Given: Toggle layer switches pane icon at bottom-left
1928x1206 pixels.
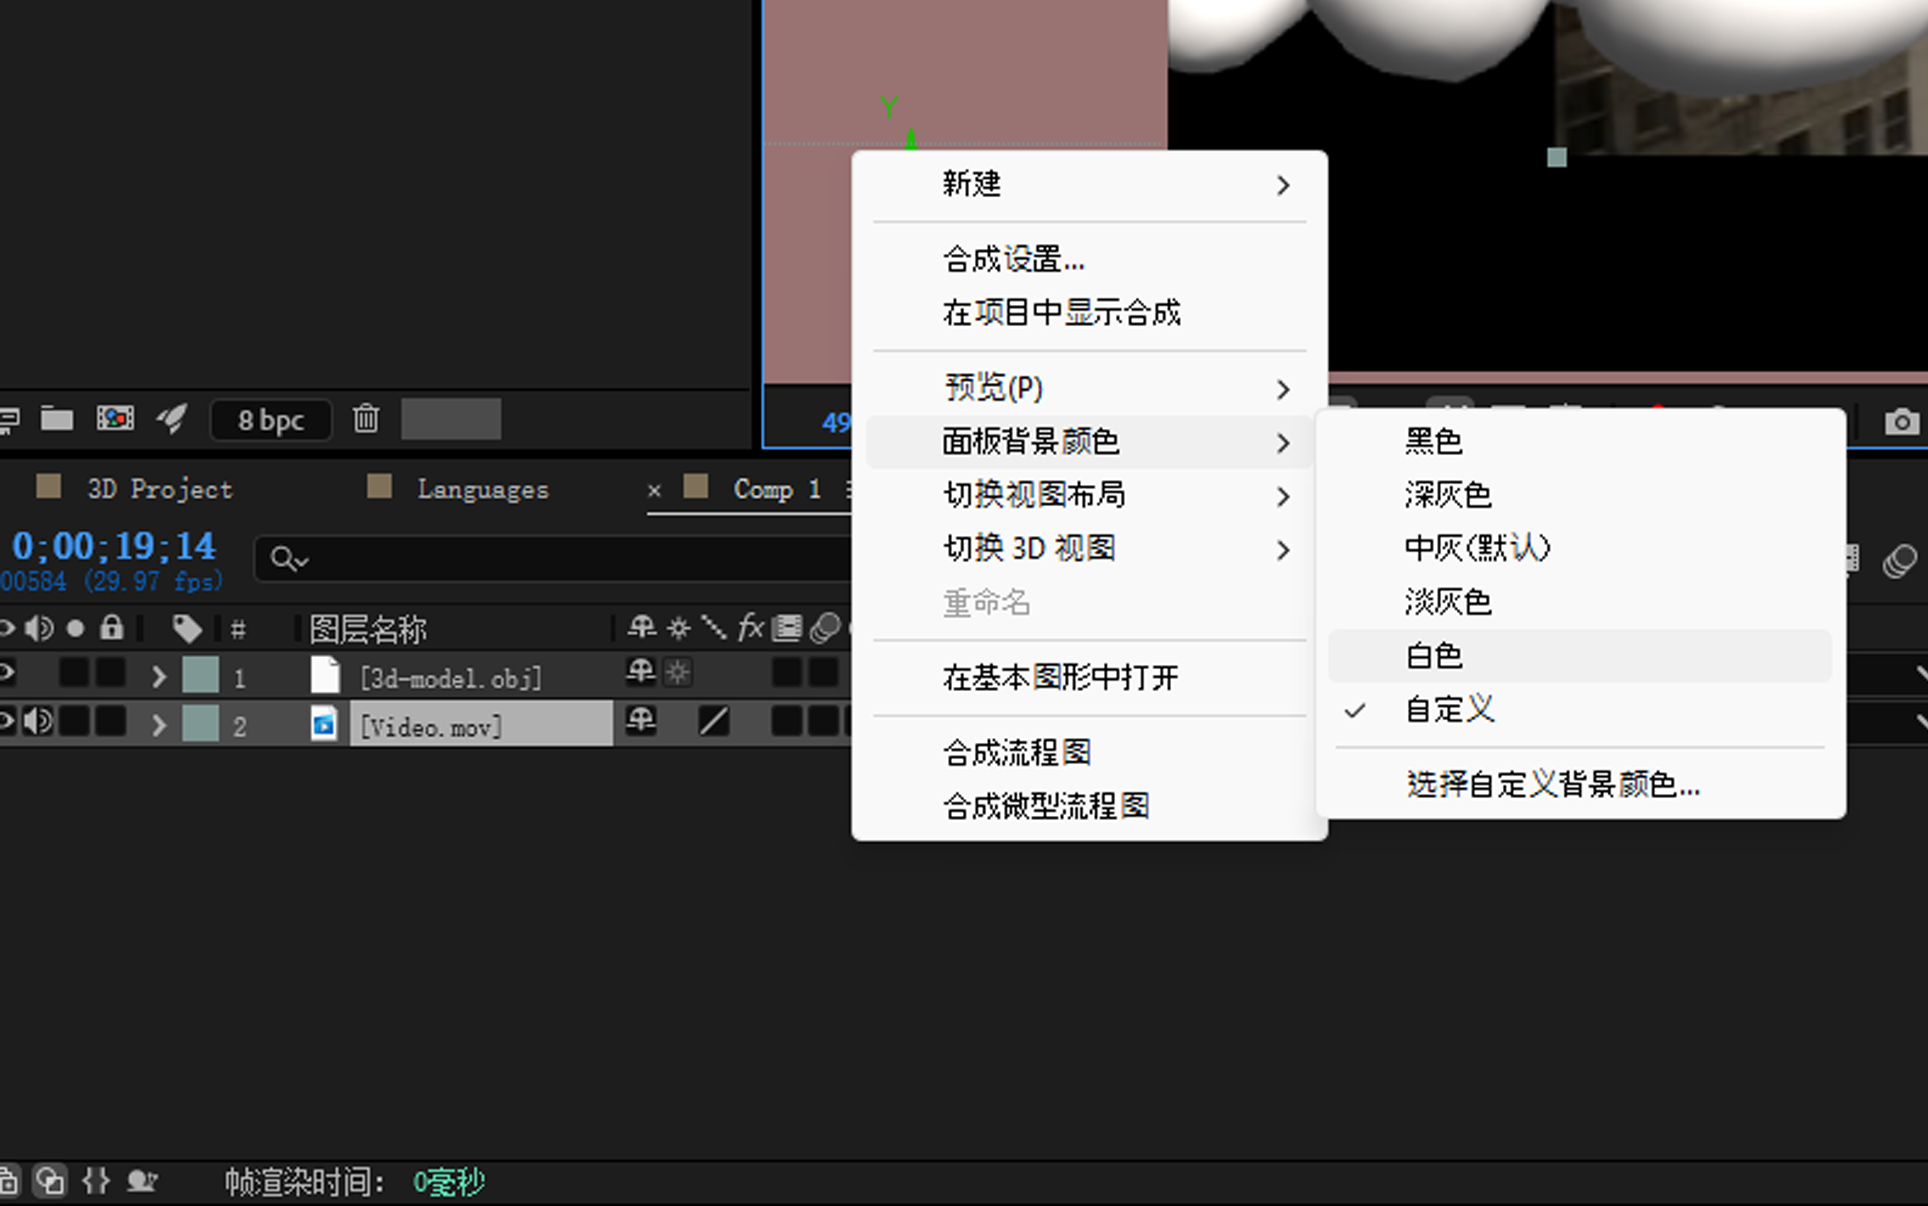Looking at the screenshot, I should [8, 1181].
